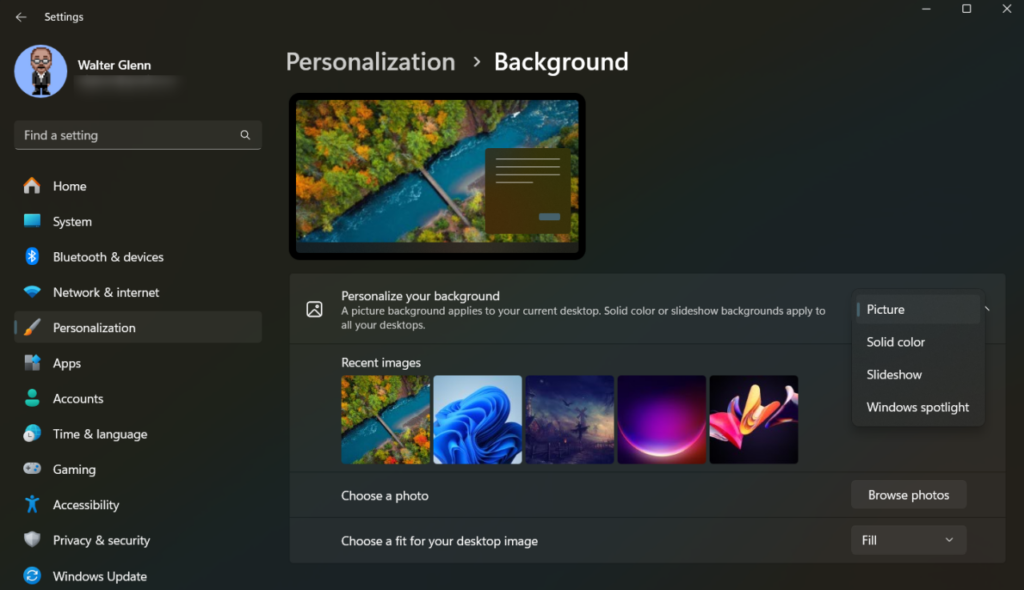1024x590 pixels.
Task: Click Personalization breadcrumb link
Action: pos(370,62)
